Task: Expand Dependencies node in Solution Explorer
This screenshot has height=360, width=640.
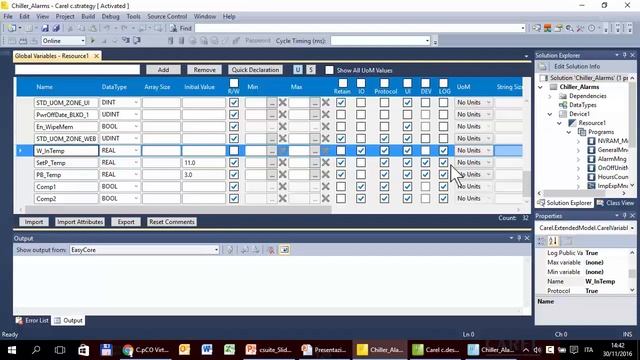Action: [550, 96]
